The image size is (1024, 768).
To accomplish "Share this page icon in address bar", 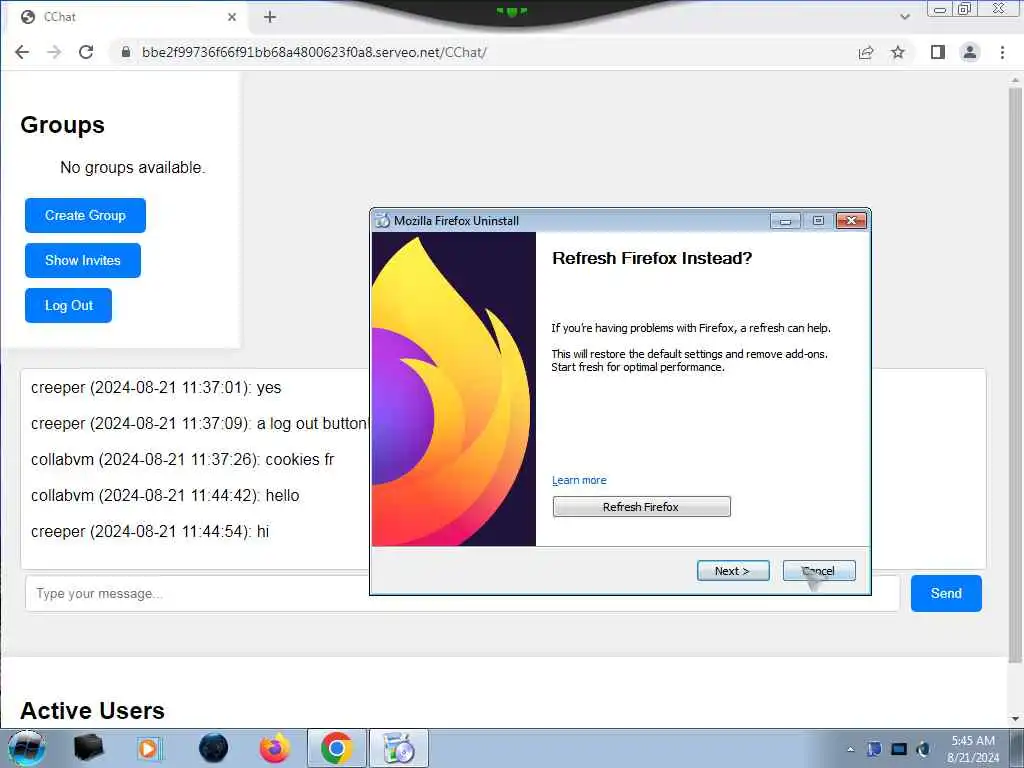I will pos(866,52).
